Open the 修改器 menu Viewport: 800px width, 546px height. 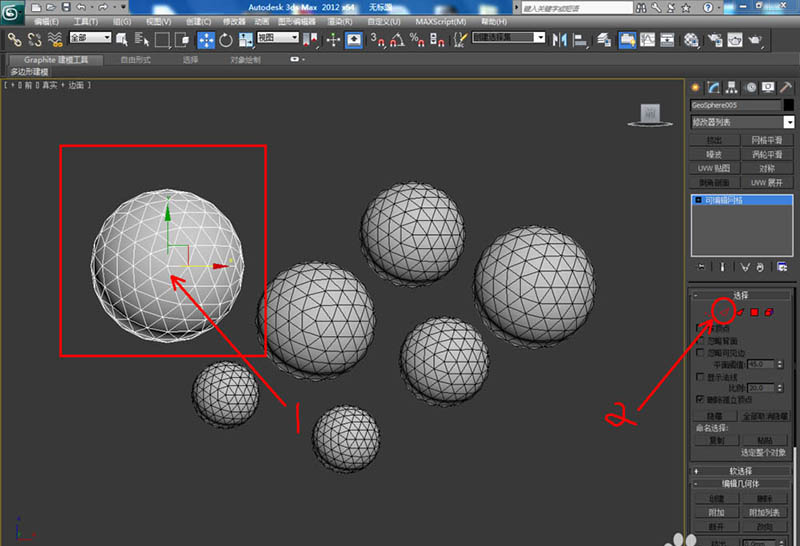point(233,21)
